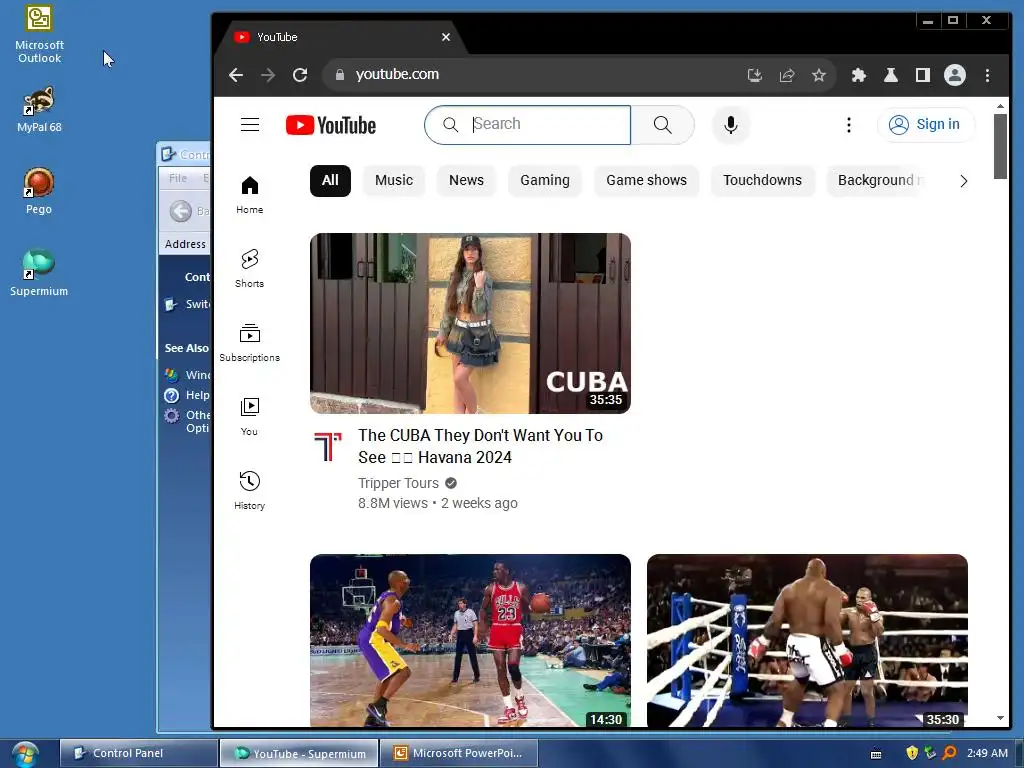This screenshot has width=1024, height=768.
Task: Click the File menu in Control Panel
Action: [x=178, y=178]
